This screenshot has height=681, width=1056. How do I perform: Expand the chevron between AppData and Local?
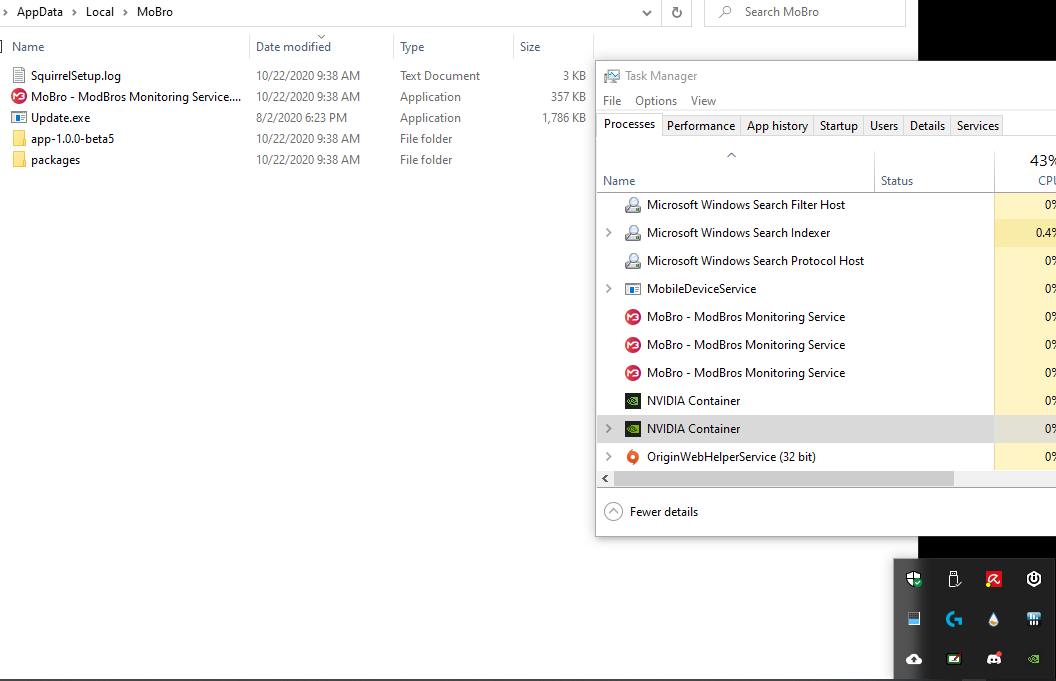click(74, 12)
